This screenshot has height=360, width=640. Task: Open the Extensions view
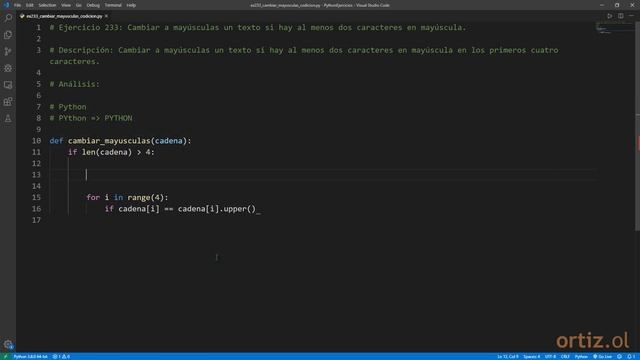pos(8,102)
